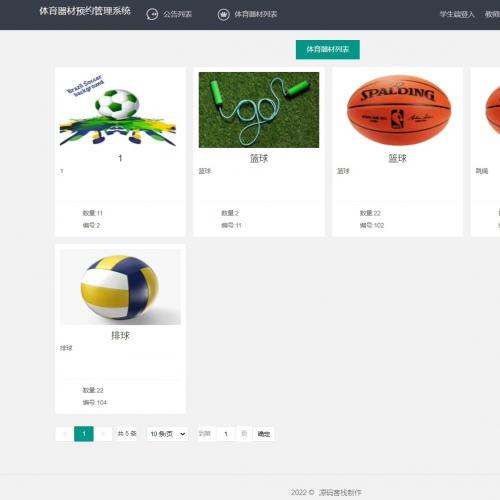500x500 pixels.
Task: Open the 教师 login link at top right
Action: [x=492, y=14]
